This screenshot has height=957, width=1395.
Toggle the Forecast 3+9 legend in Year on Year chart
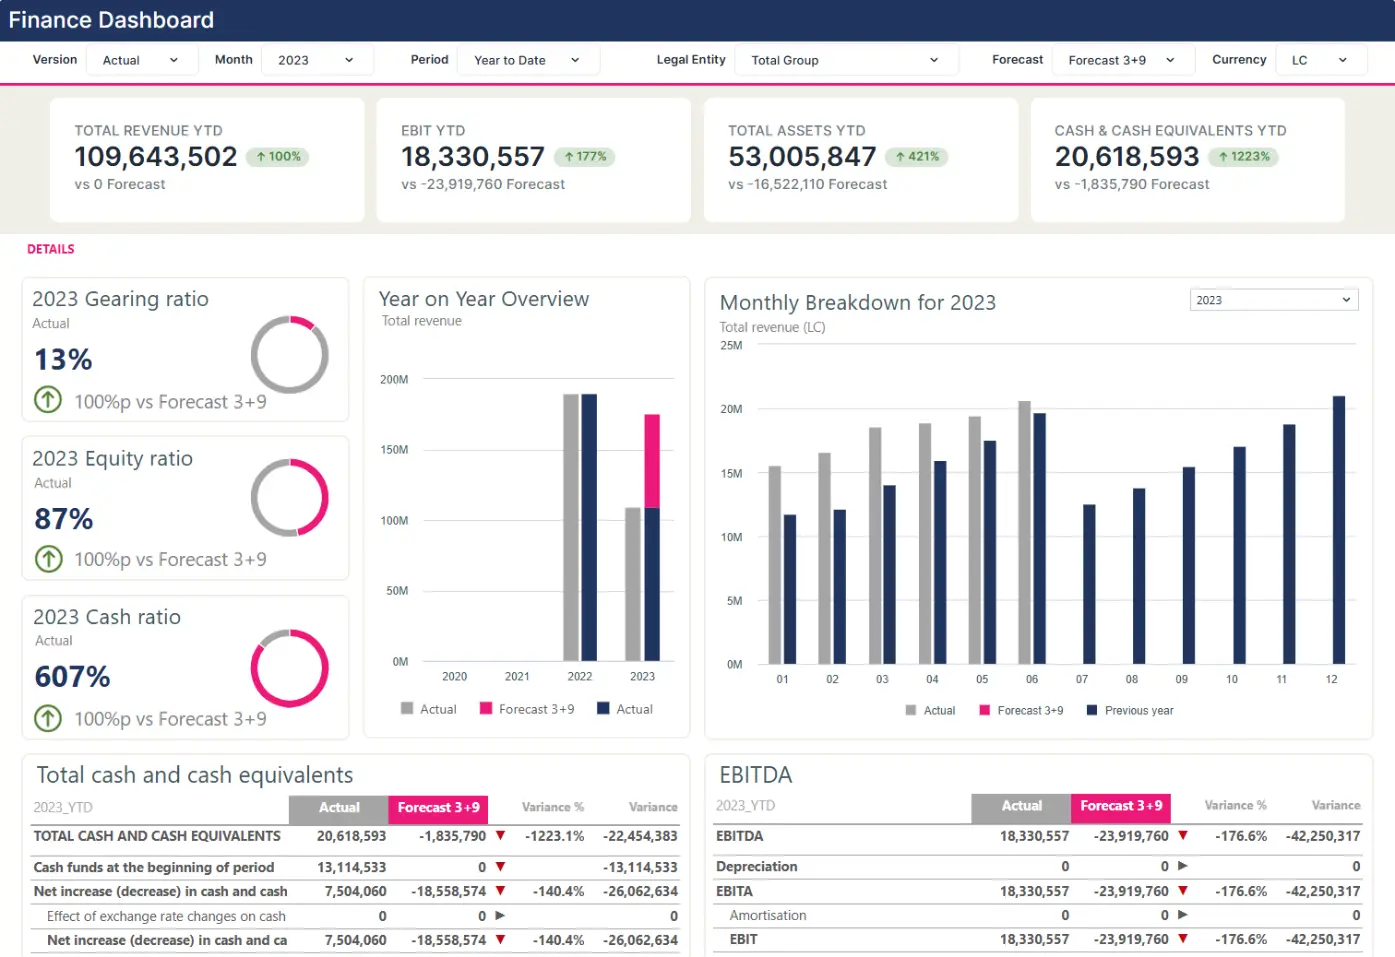click(x=527, y=709)
